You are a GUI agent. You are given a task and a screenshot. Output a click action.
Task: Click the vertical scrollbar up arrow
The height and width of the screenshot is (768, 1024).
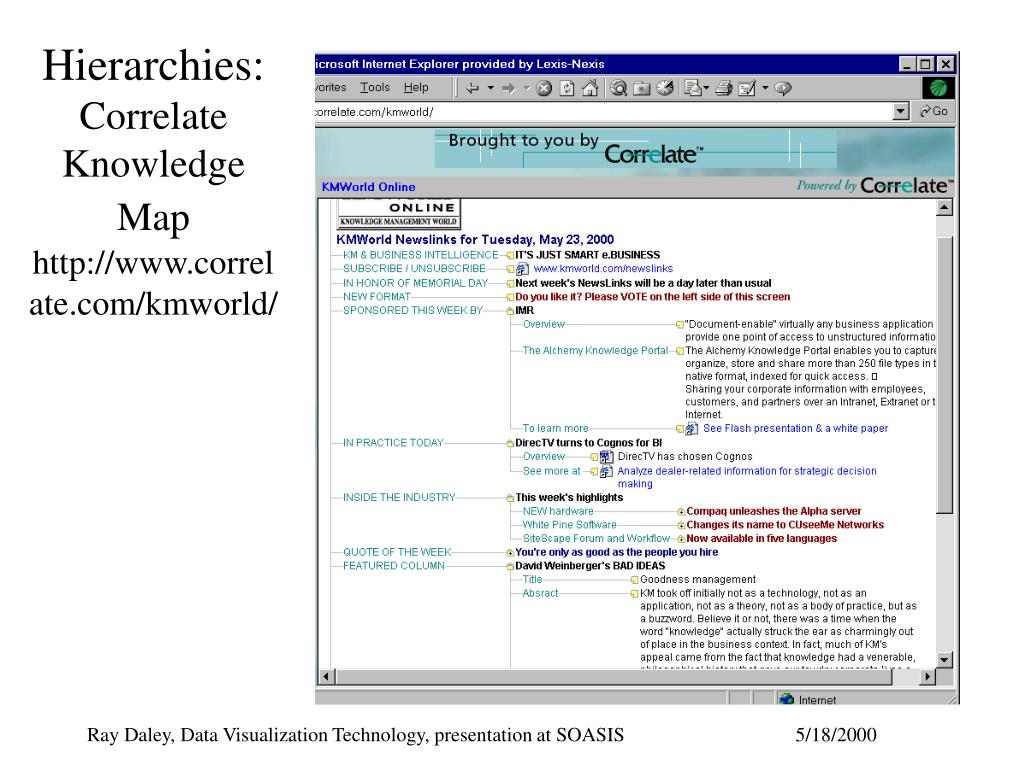click(x=944, y=208)
